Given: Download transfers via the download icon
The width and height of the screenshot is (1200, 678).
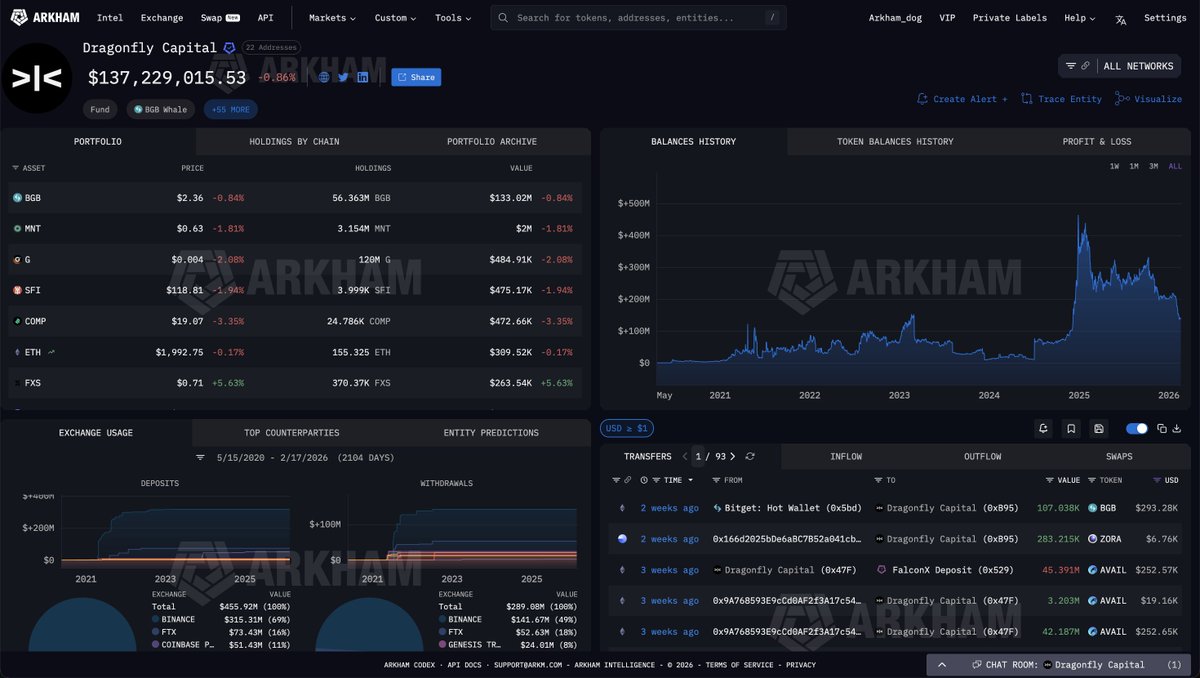Looking at the screenshot, I should [1176, 429].
